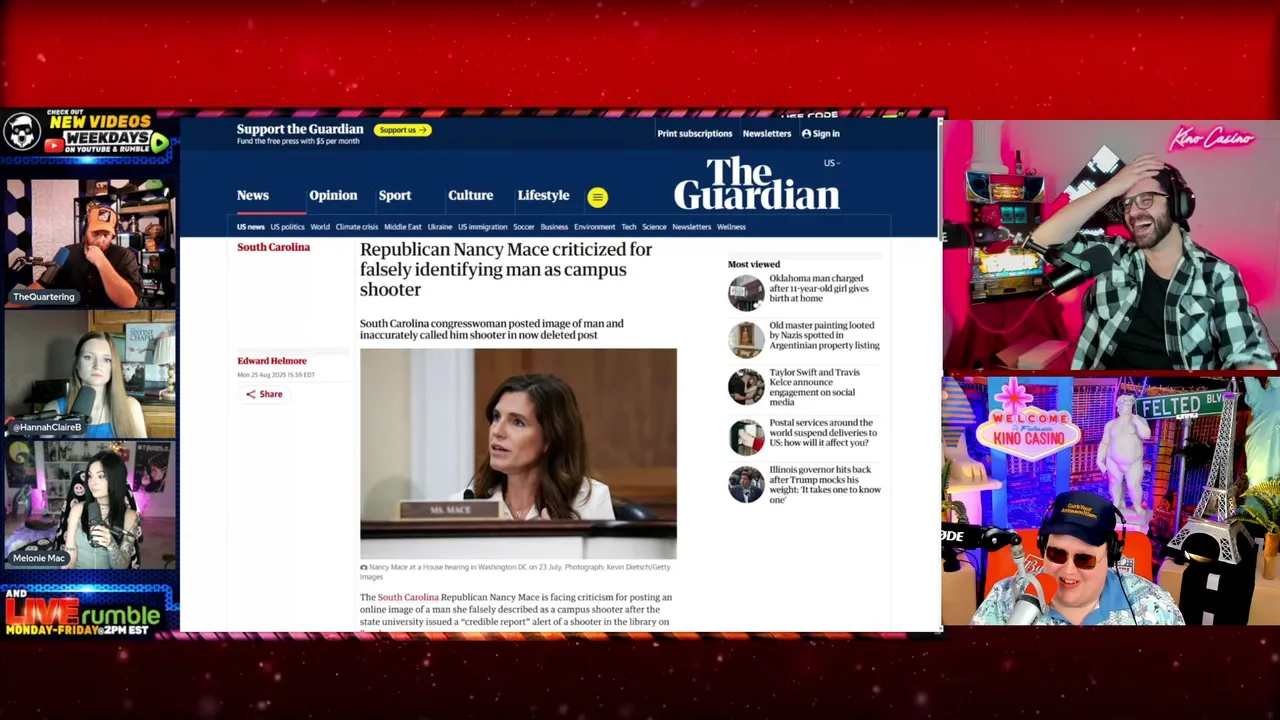Viewport: 1280px width, 720px height.
Task: Click the article headline about Nancy Mace
Action: tap(506, 269)
